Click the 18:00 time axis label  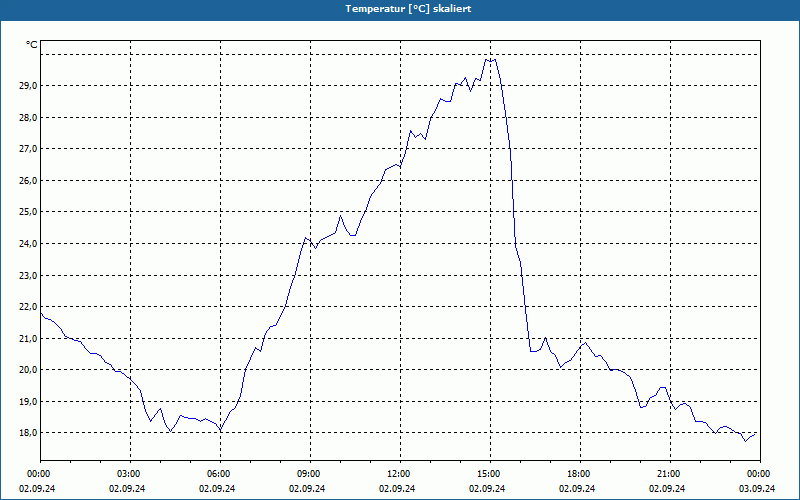tap(580, 474)
